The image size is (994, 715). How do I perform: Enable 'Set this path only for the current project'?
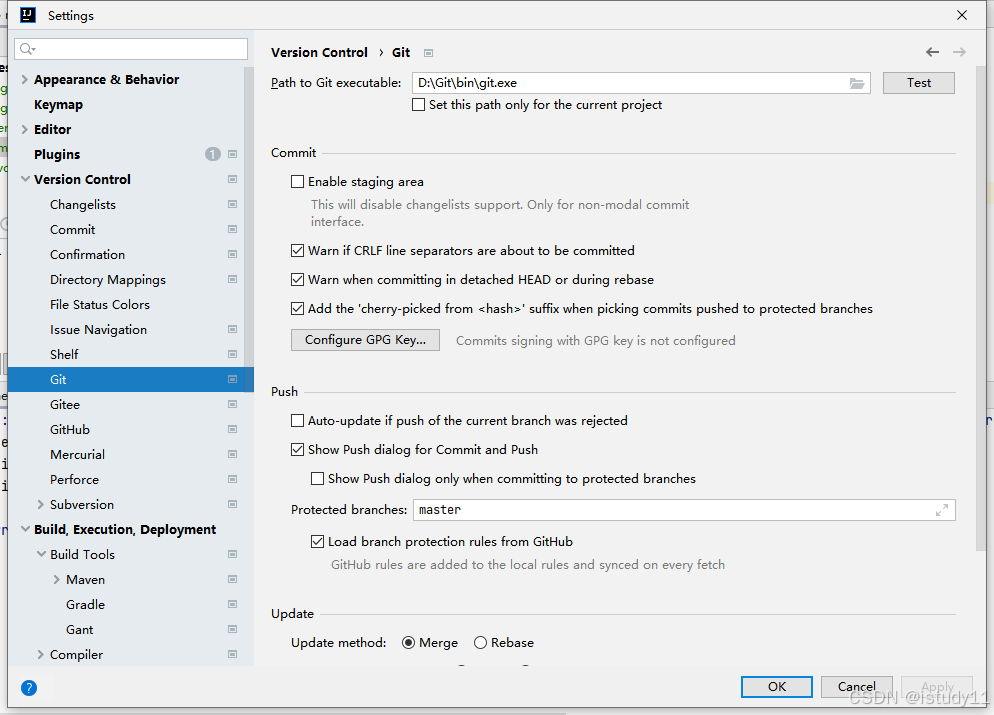tap(418, 105)
